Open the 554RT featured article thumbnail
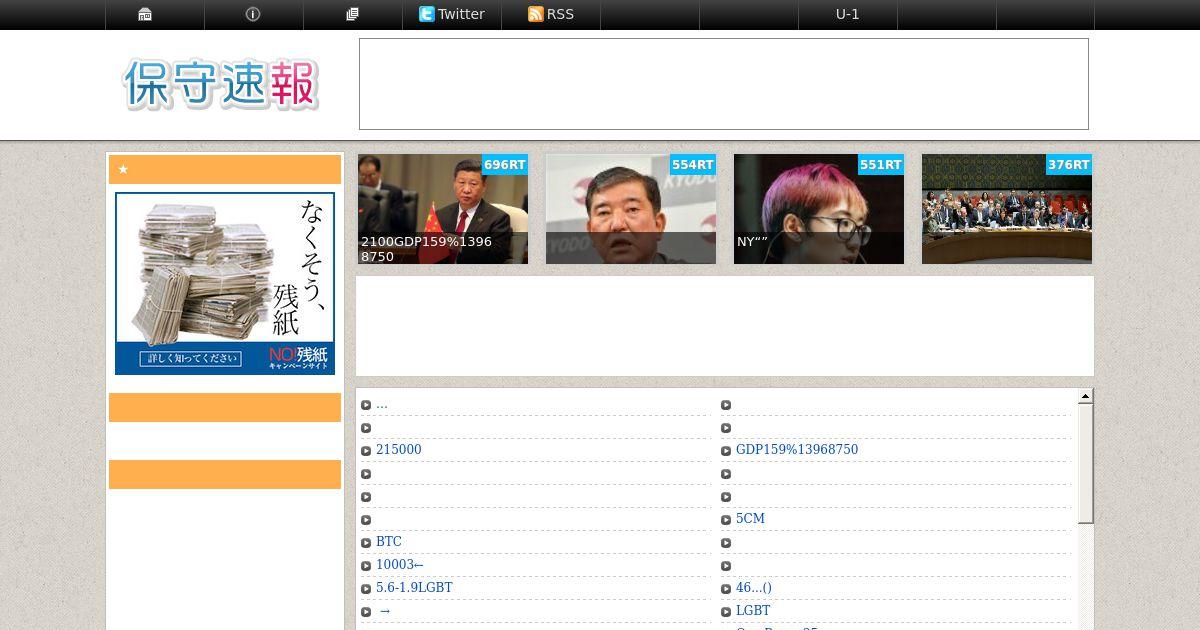This screenshot has width=1200, height=630. point(631,209)
